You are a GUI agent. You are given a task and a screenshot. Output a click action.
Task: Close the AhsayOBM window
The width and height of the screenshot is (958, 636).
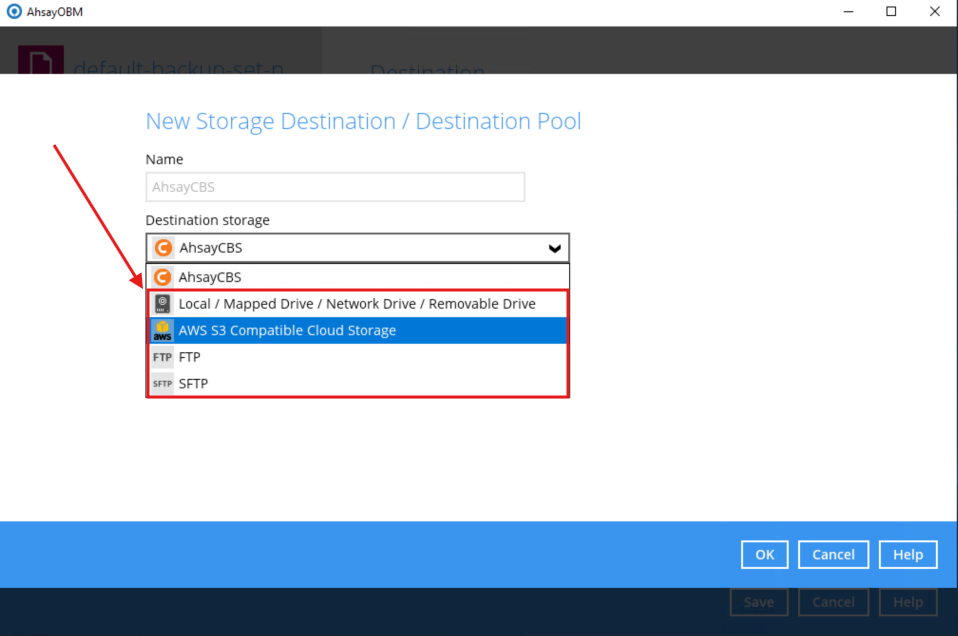pyautogui.click(x=935, y=12)
